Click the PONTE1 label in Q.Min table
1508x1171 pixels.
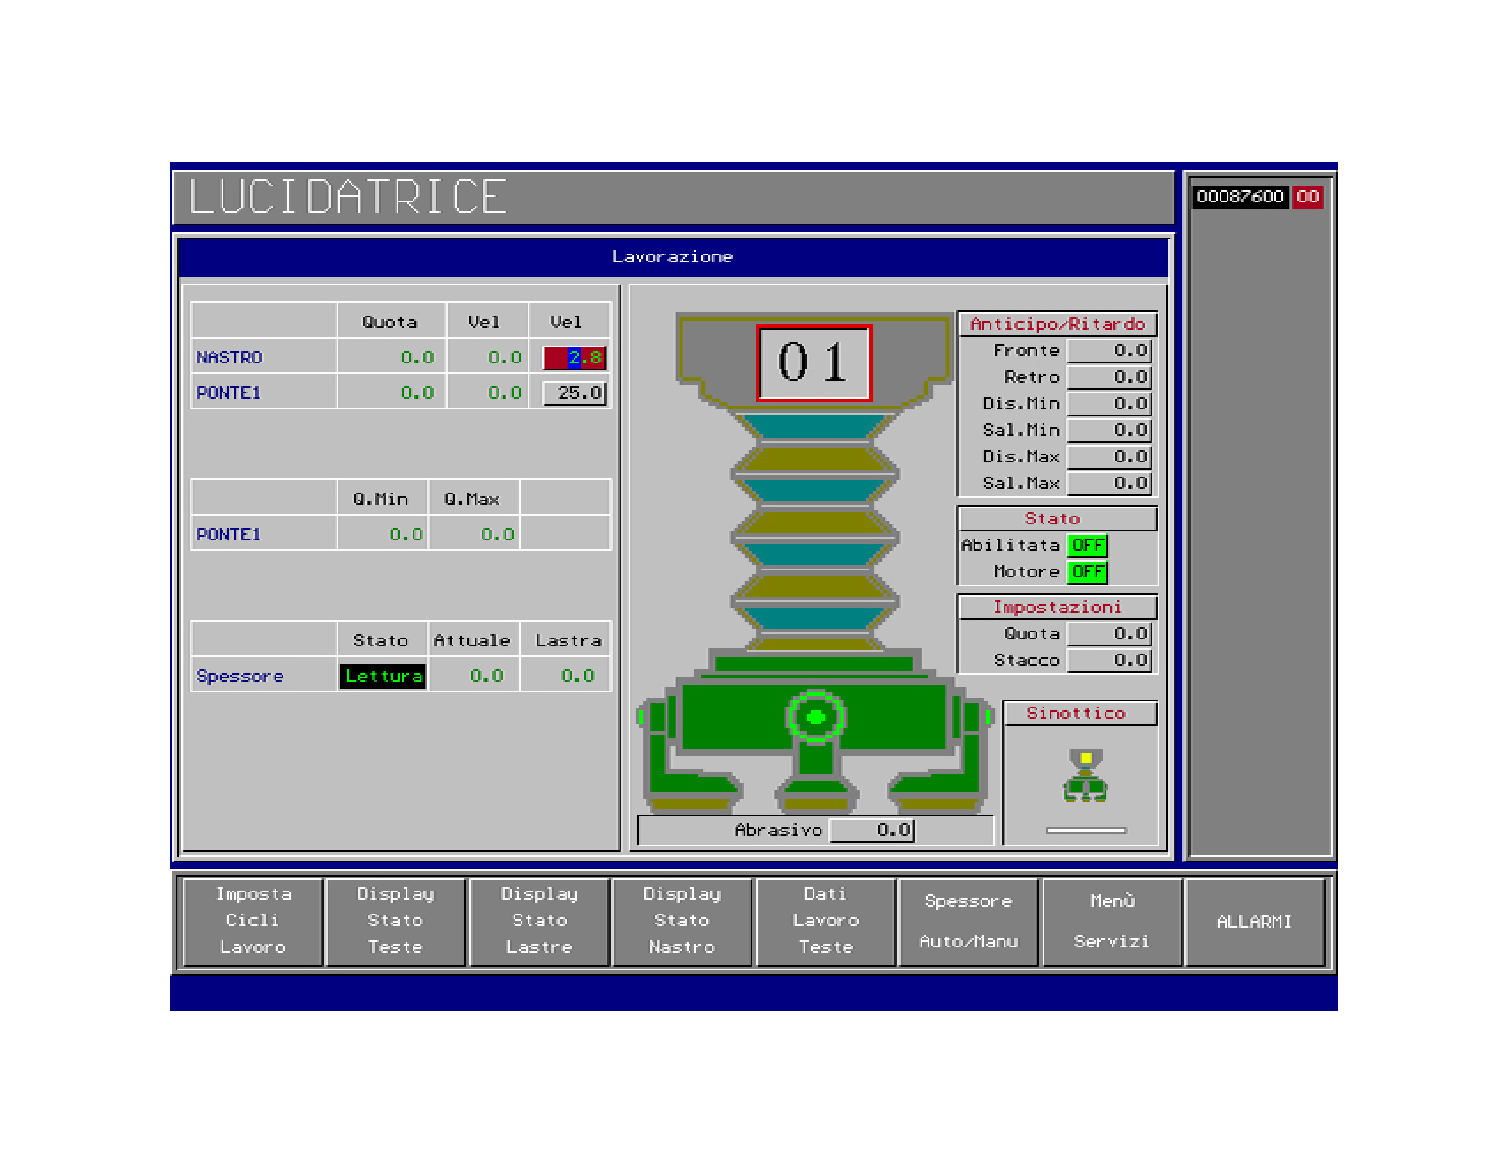(x=228, y=535)
